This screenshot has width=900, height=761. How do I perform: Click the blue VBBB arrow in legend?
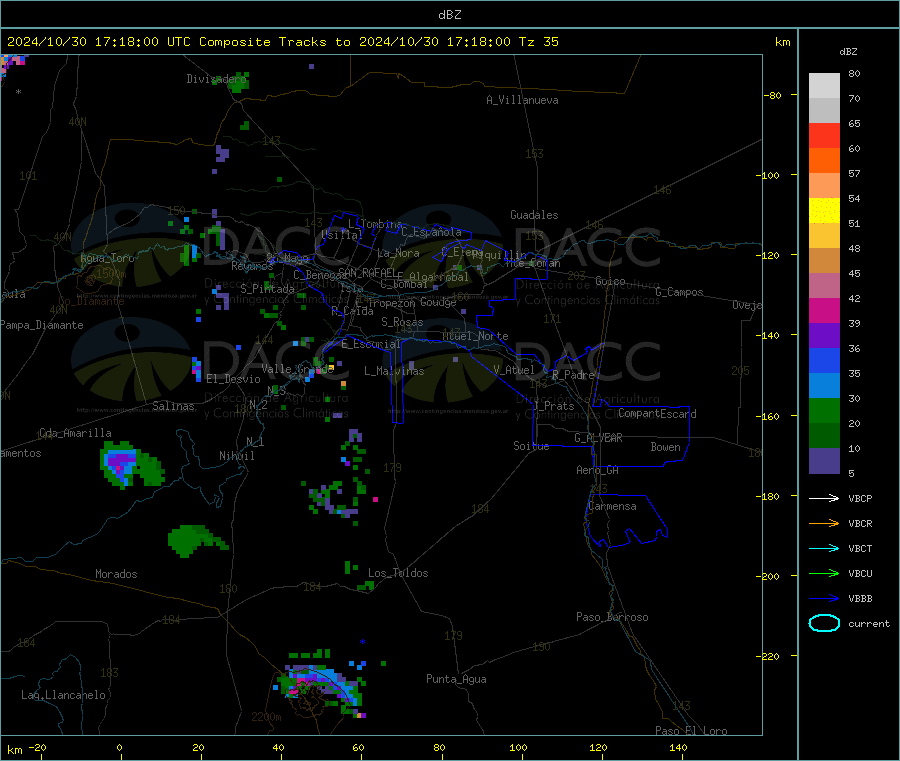[x=824, y=599]
